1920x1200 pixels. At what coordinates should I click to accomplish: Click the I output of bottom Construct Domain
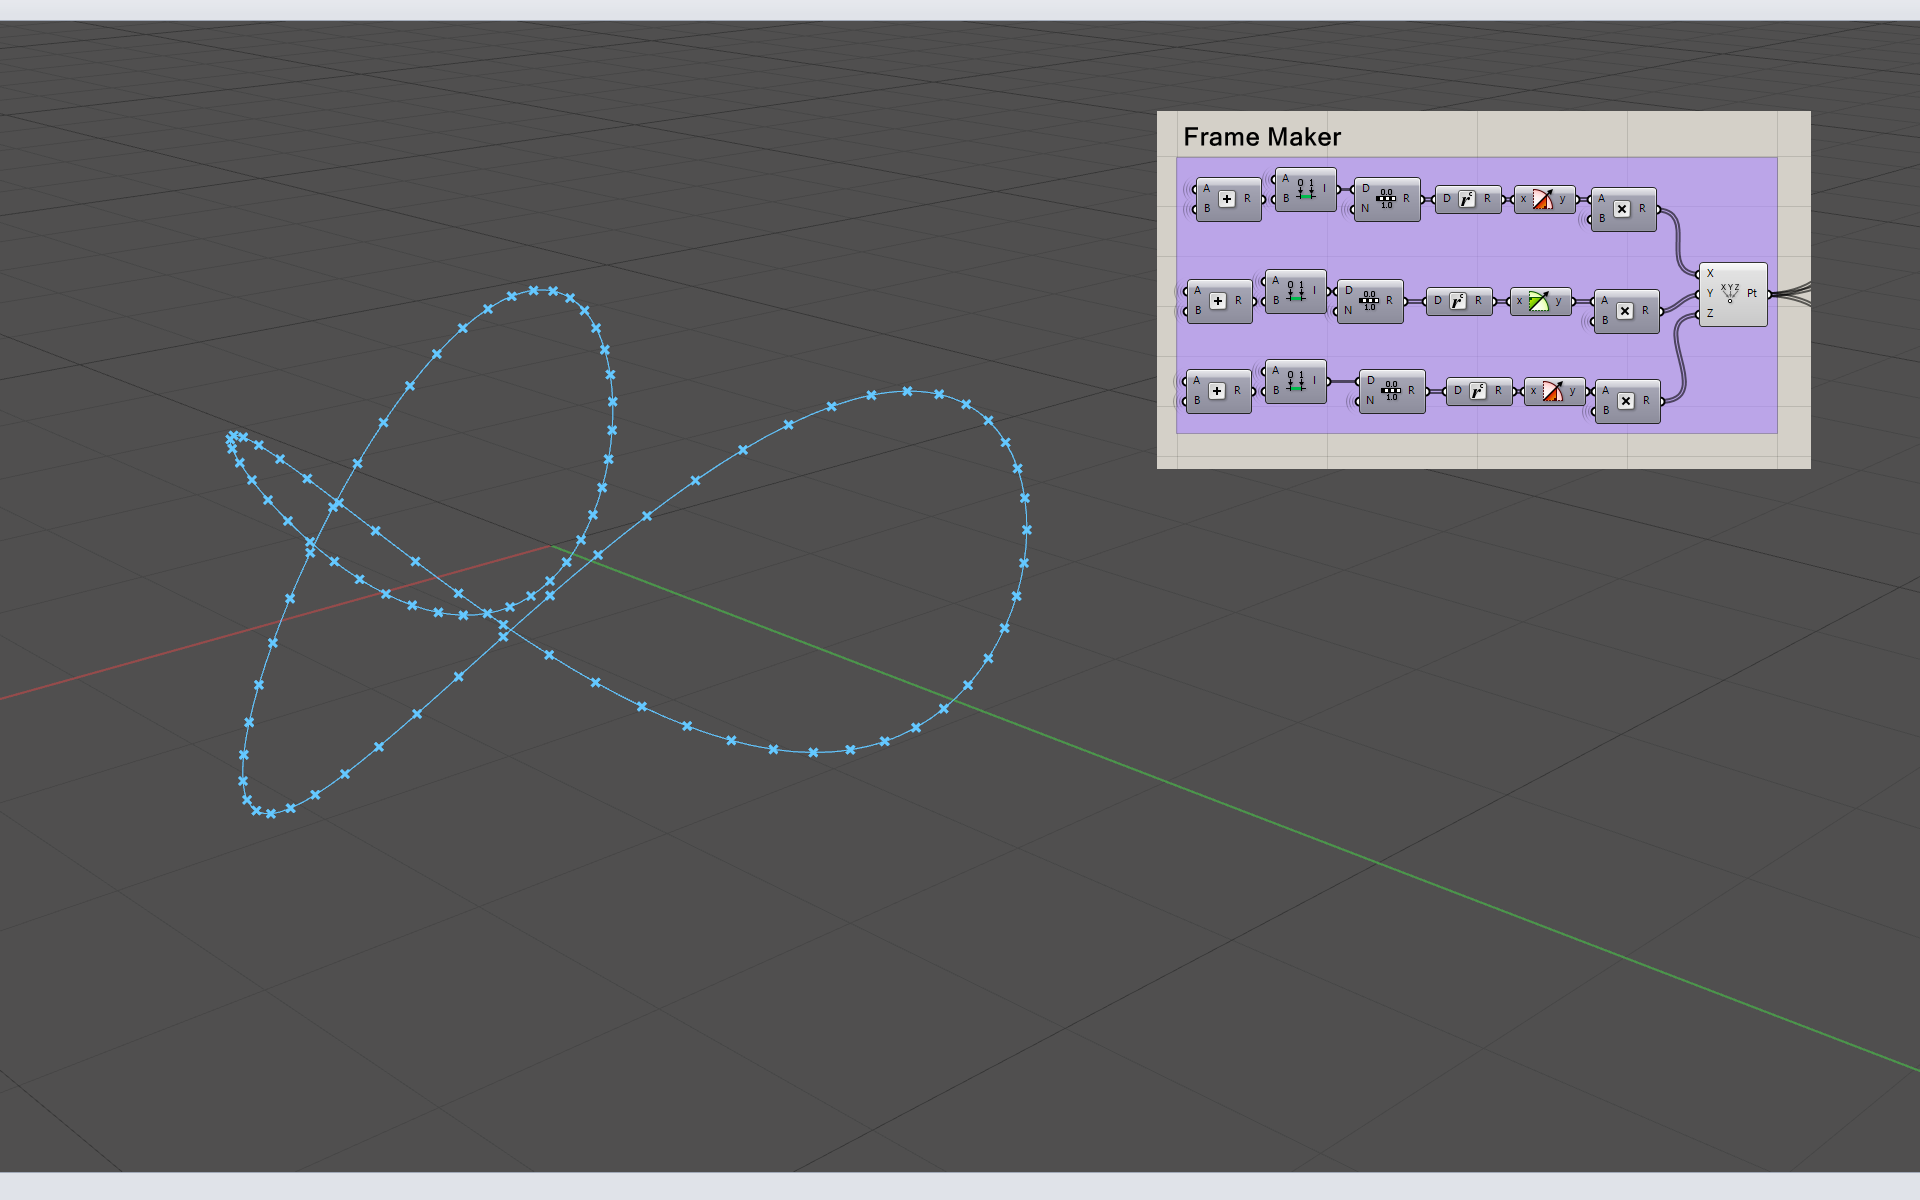1315,381
